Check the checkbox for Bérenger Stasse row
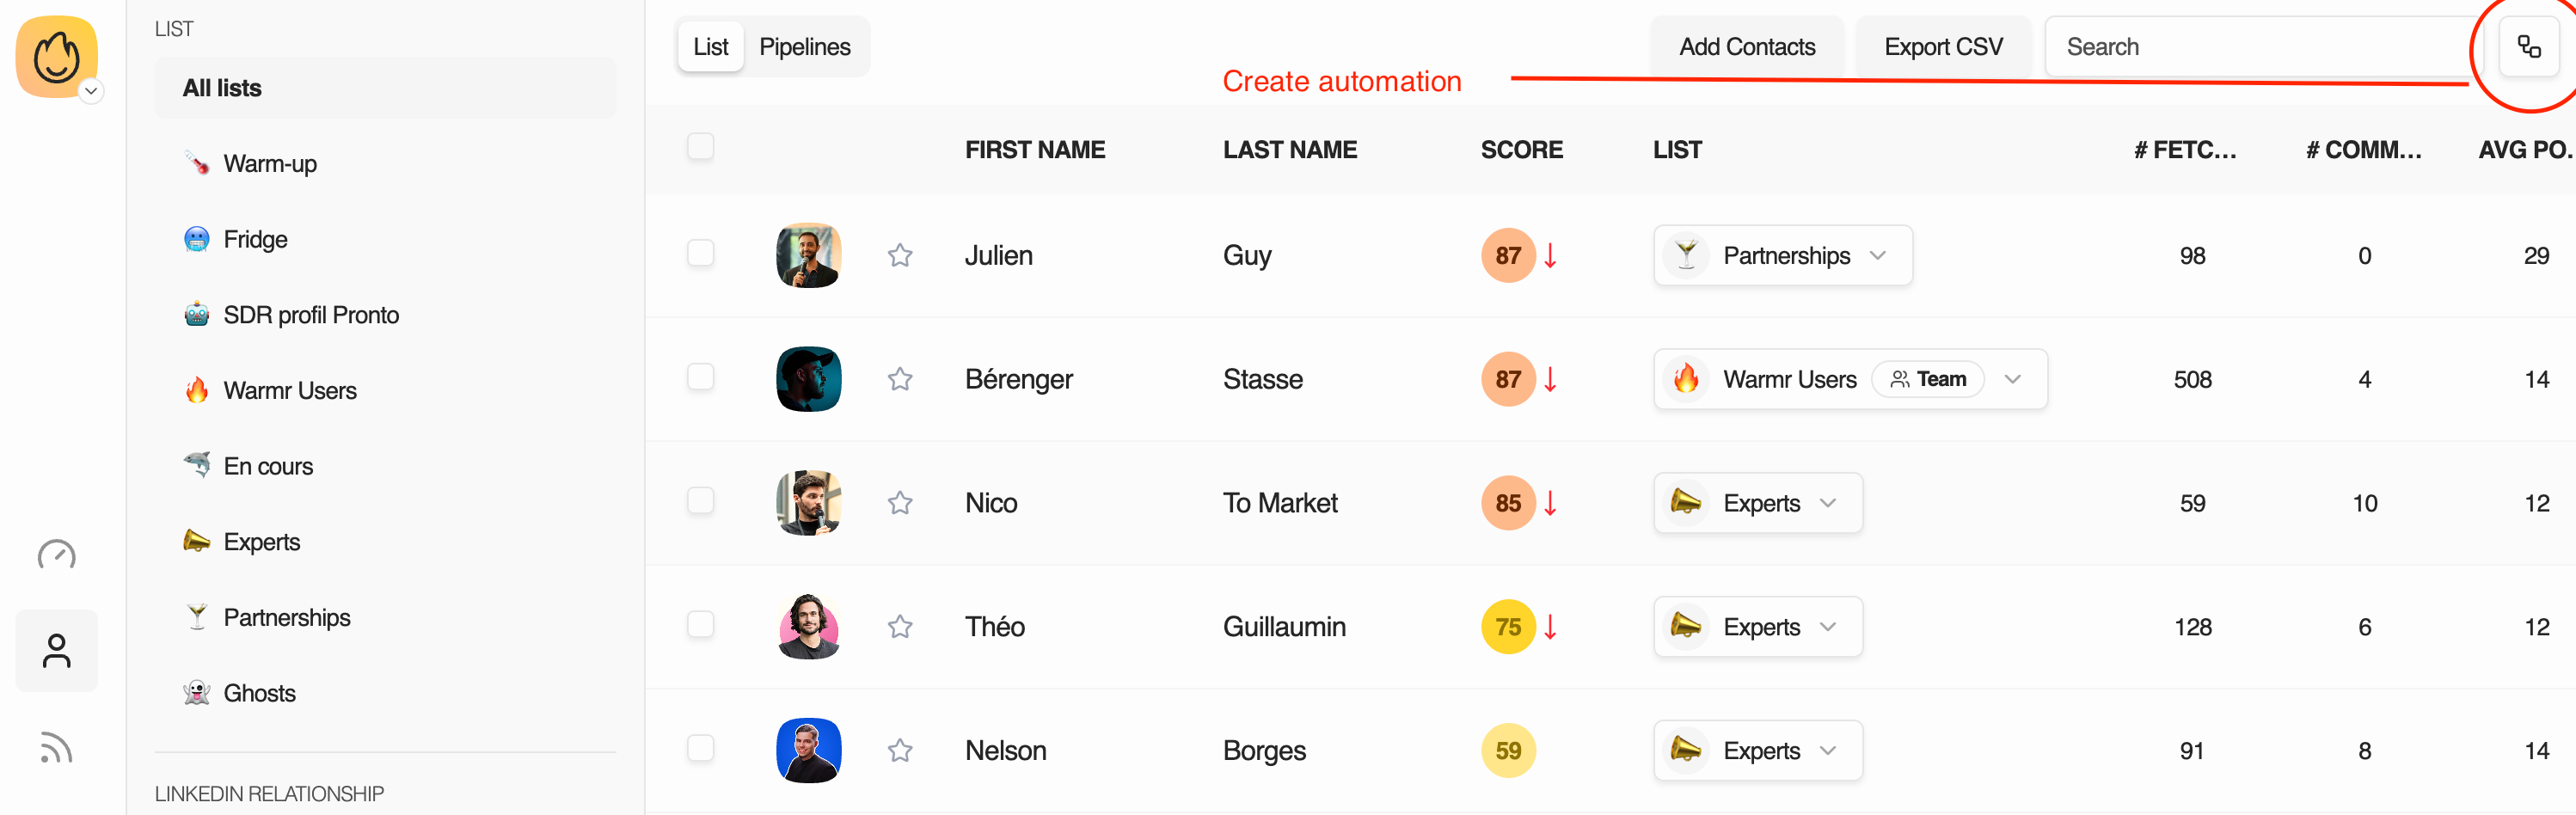Viewport: 2576px width, 815px height. 701,377
